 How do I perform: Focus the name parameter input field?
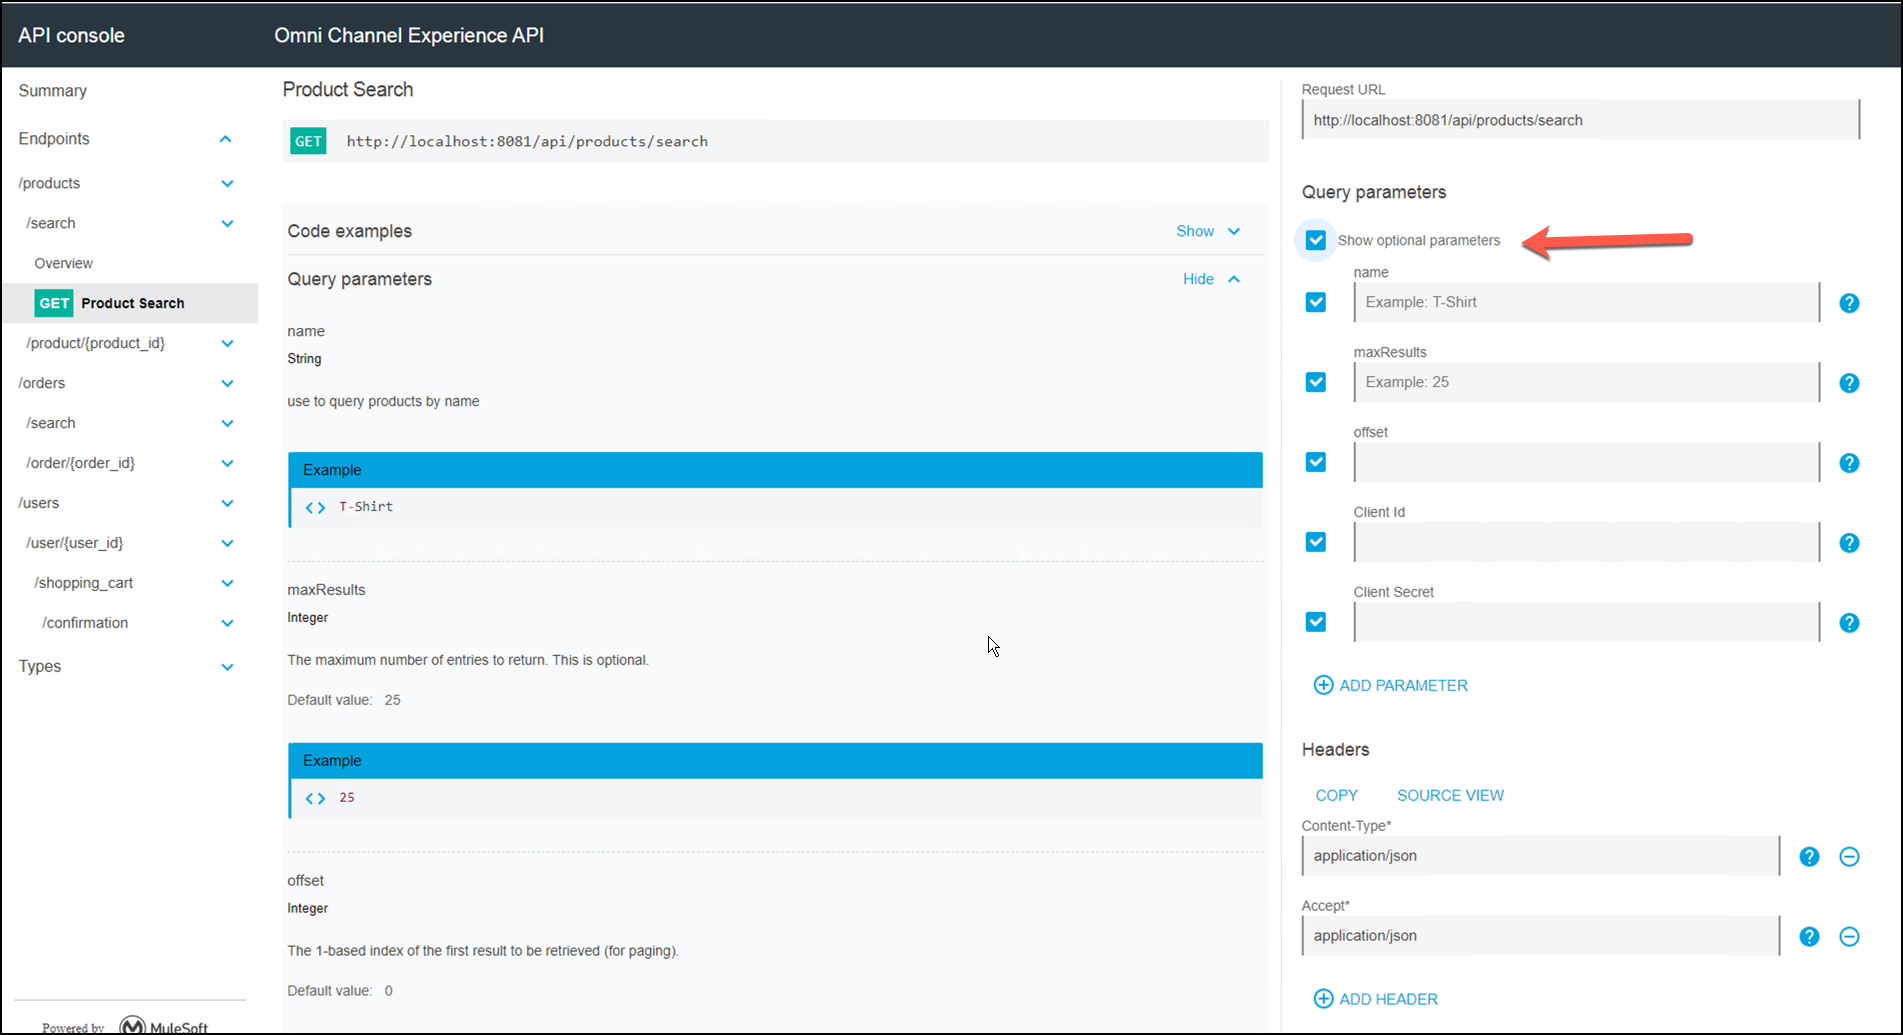tap(1586, 302)
